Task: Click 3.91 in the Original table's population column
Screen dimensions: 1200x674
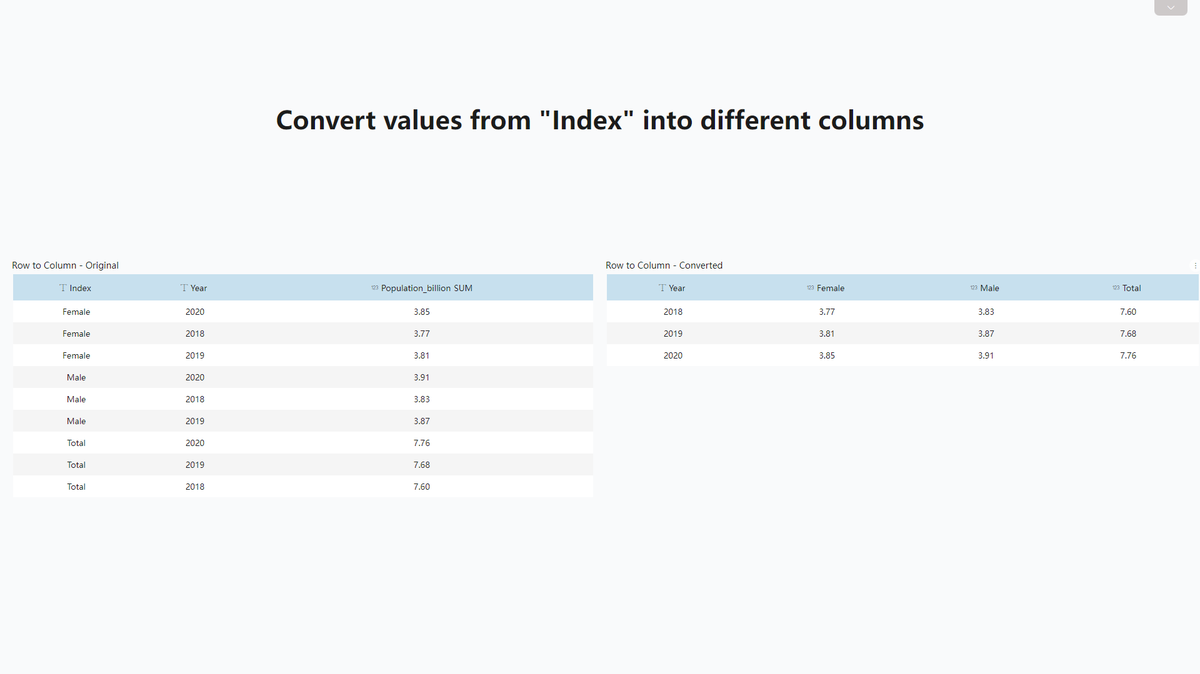Action: click(422, 378)
